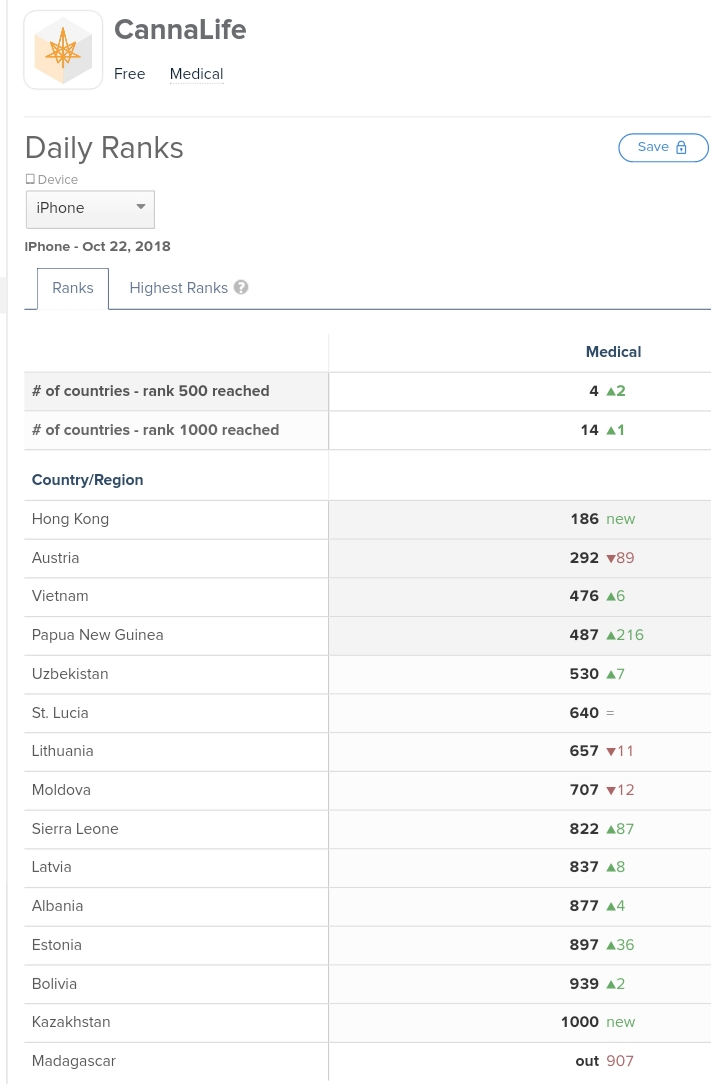Select the equals indicator beside St. Lucia

(x=609, y=713)
